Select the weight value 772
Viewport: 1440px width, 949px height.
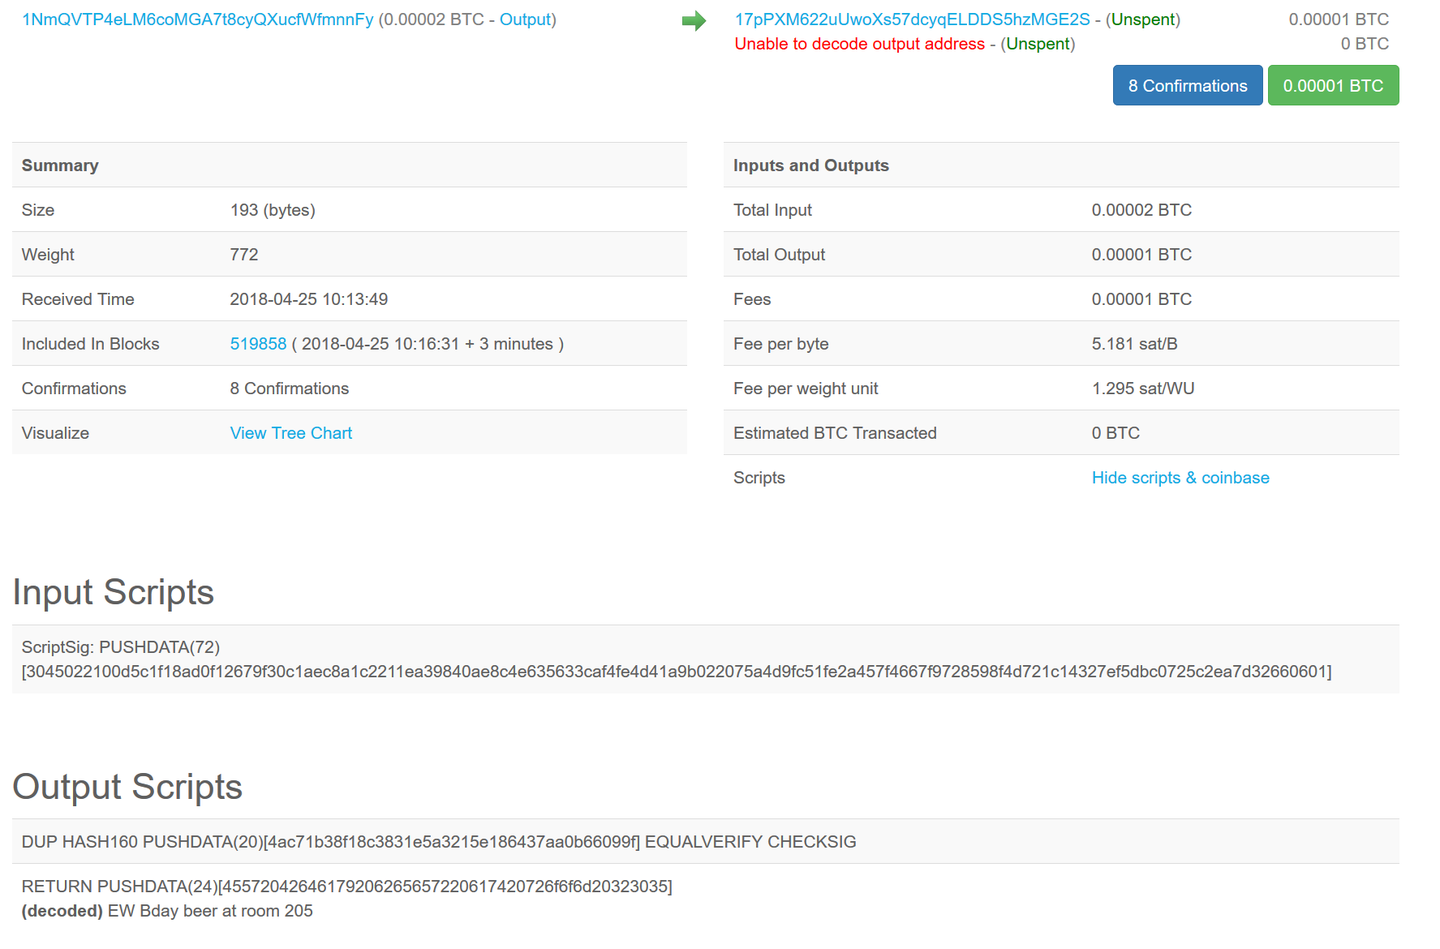click(x=244, y=255)
